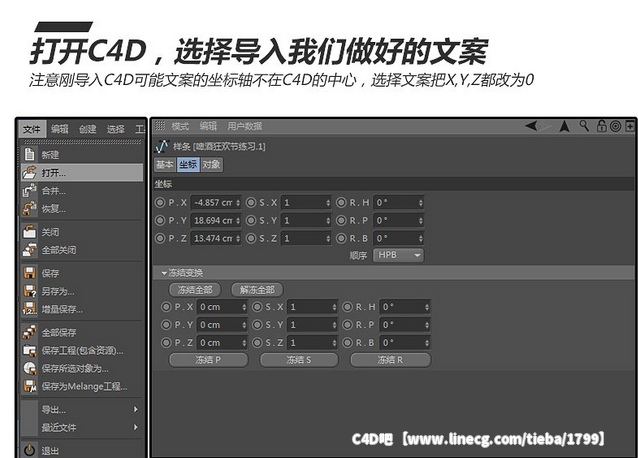Toggle the frozen R.P animation dot
The height and width of the screenshot is (458, 638).
(x=347, y=325)
